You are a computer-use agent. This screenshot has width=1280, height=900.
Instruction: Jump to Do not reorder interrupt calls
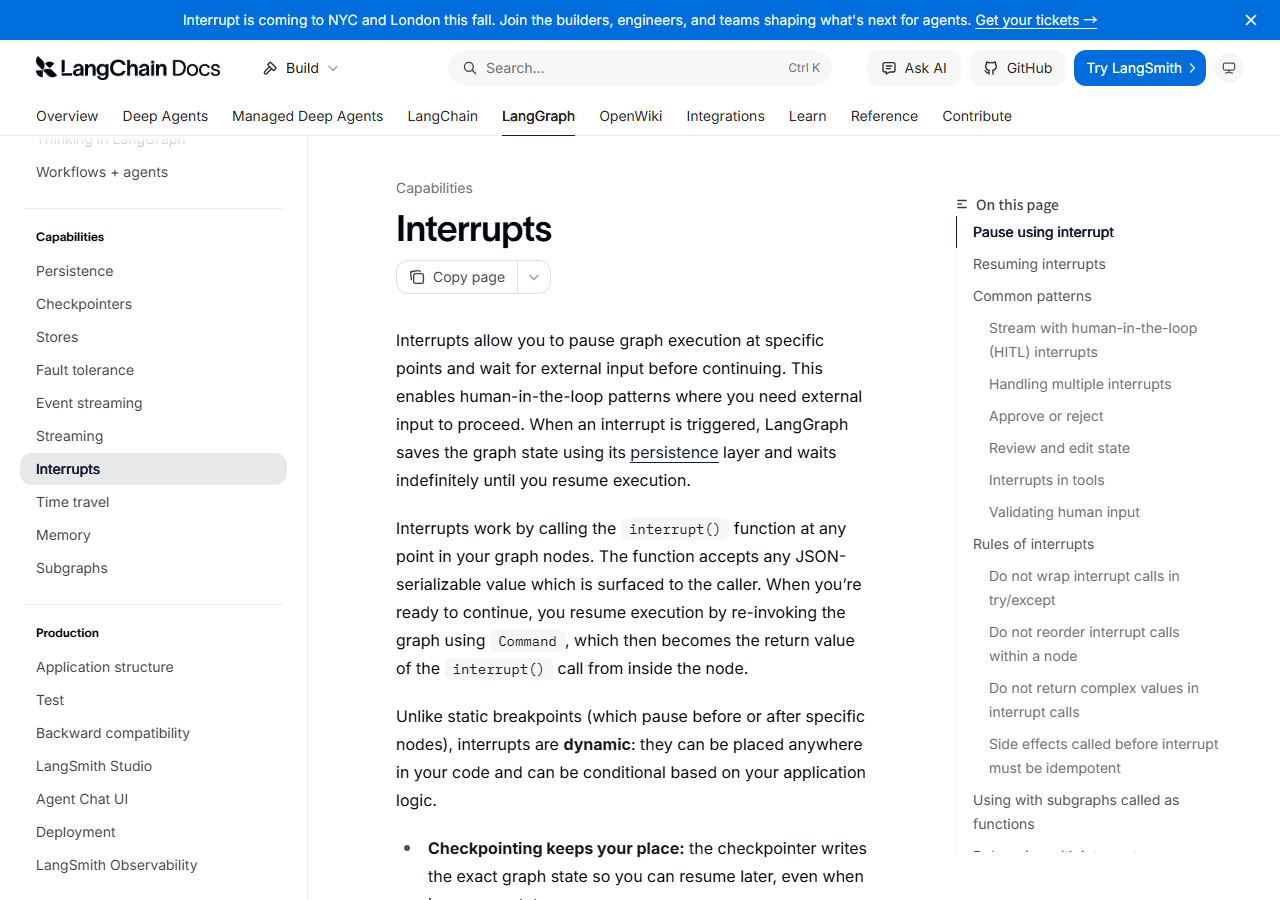[1084, 644]
